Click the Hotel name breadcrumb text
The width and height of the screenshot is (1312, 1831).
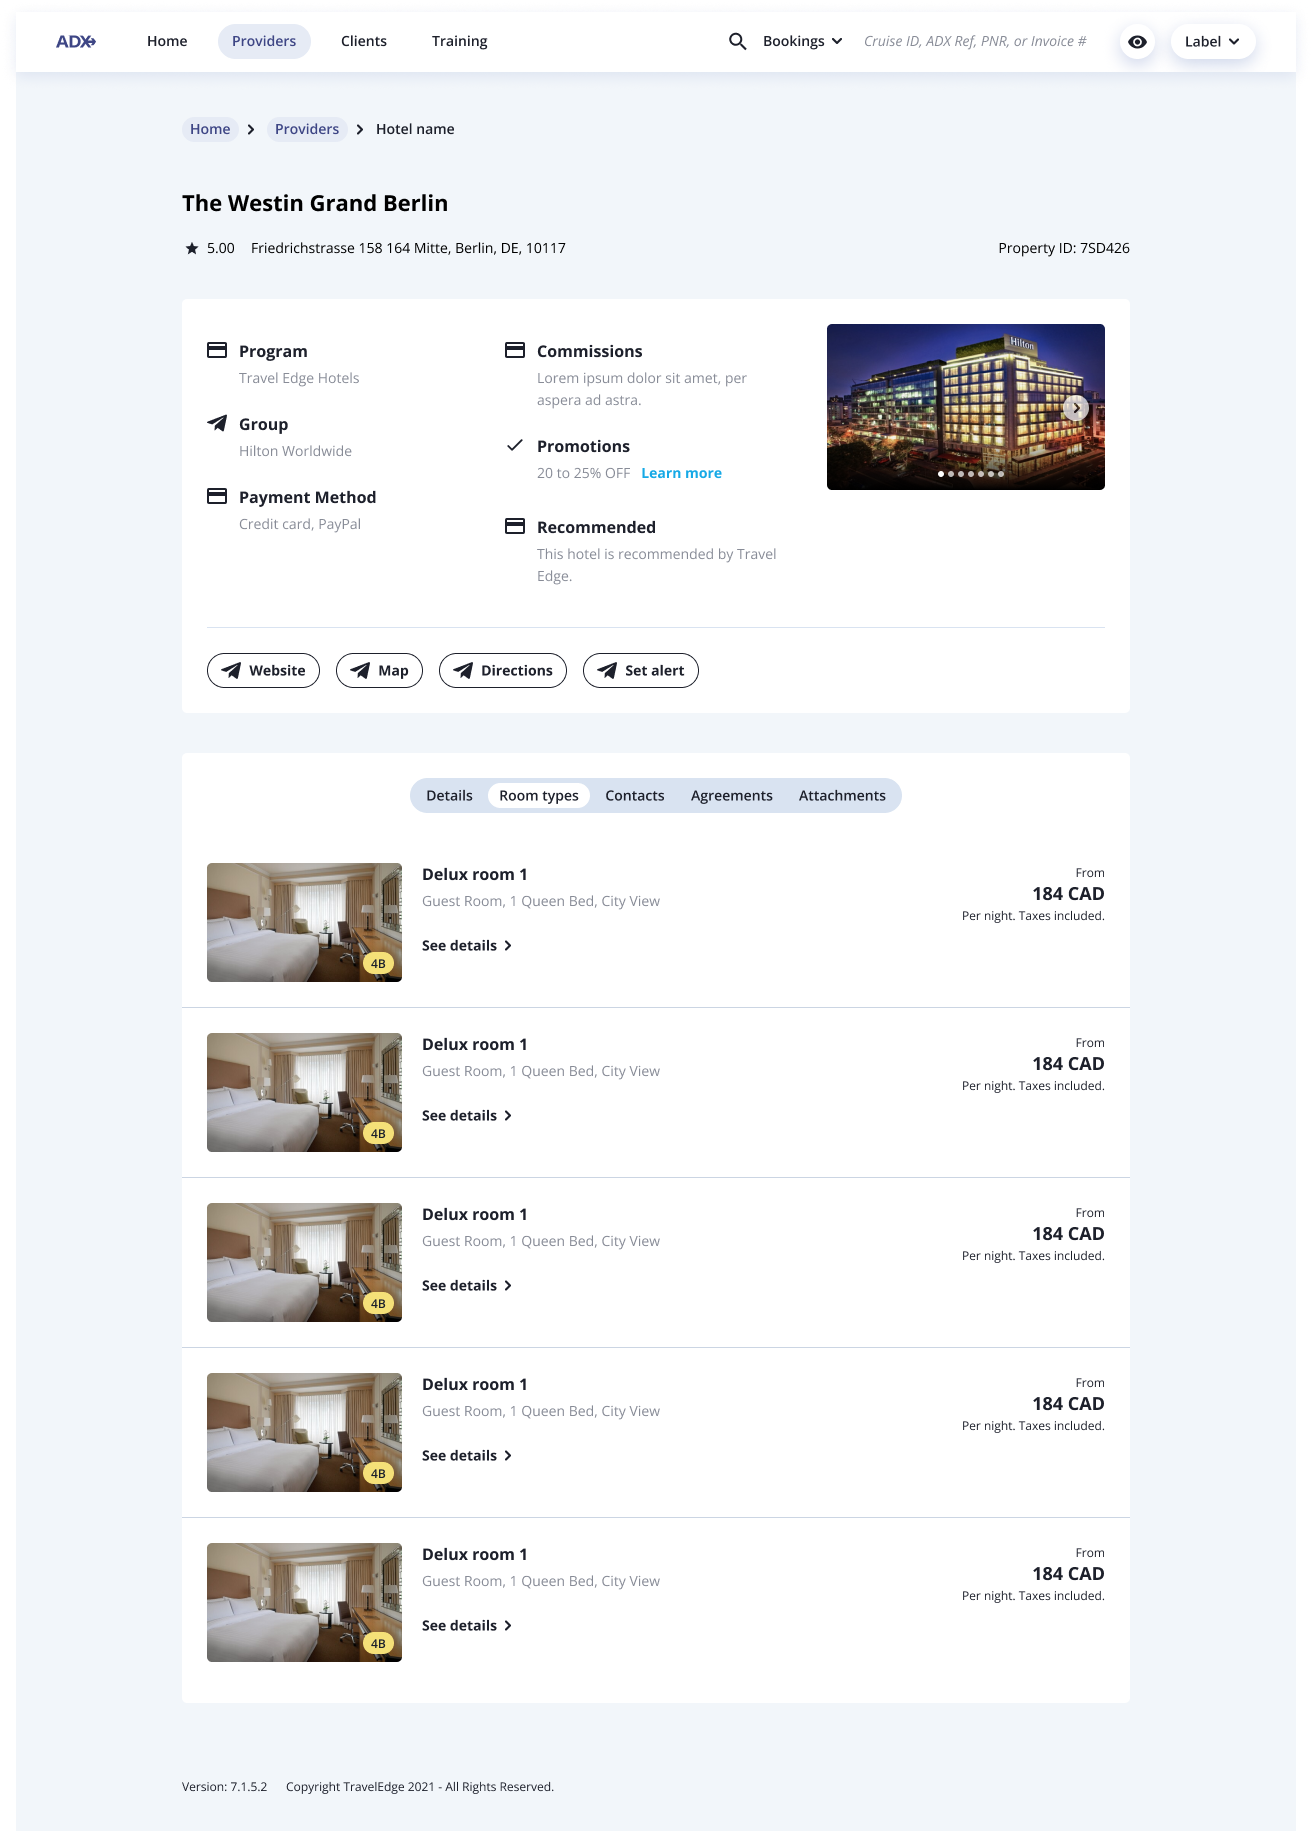[x=415, y=129]
